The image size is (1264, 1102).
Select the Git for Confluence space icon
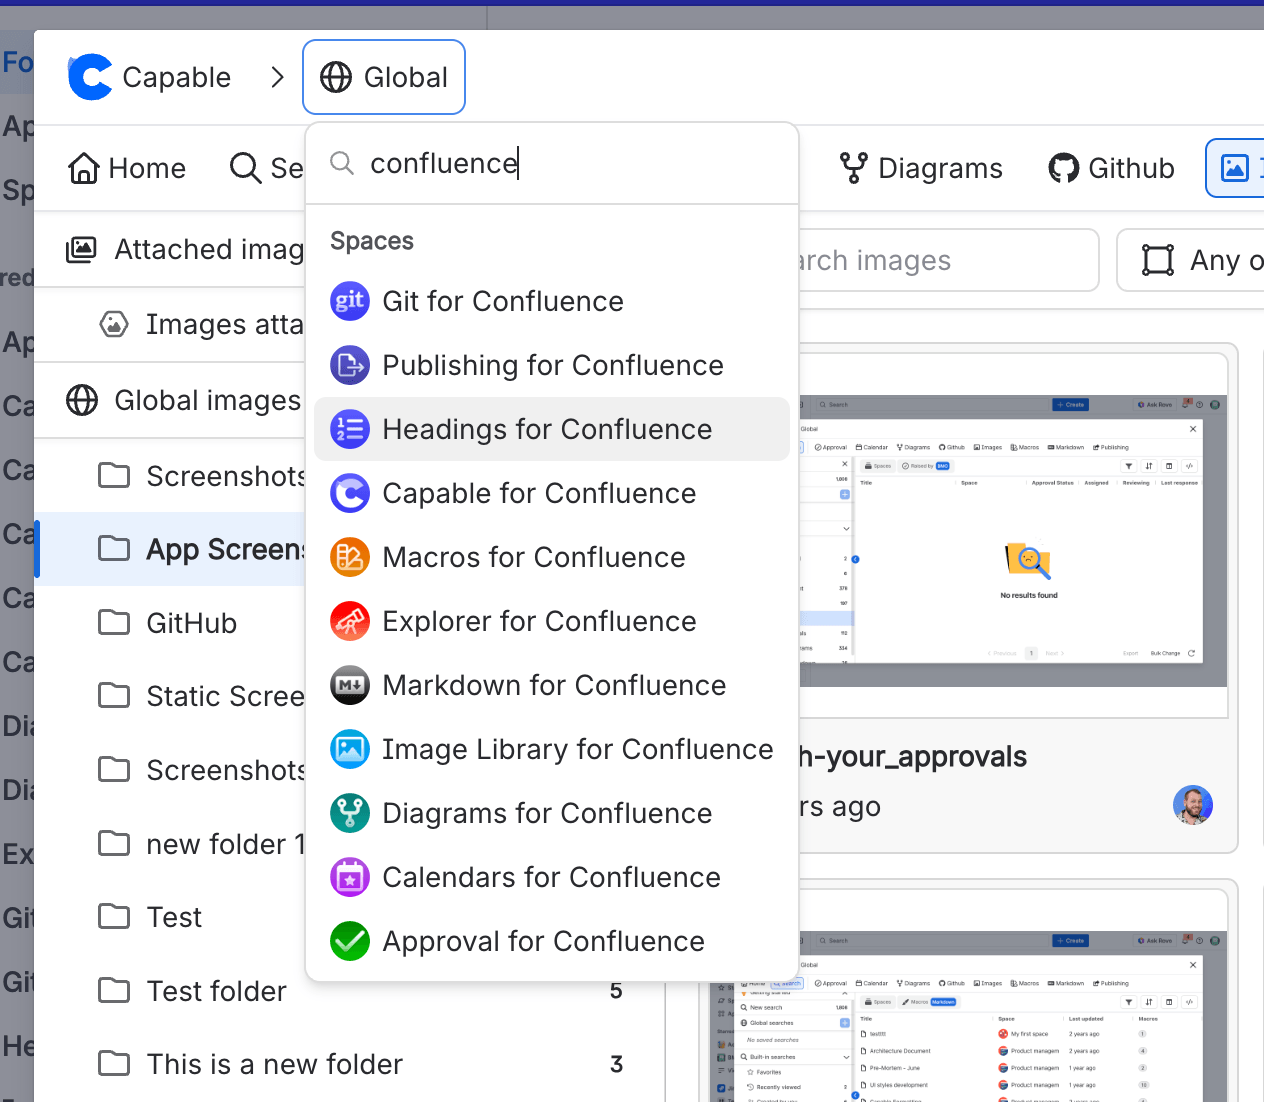click(x=349, y=301)
